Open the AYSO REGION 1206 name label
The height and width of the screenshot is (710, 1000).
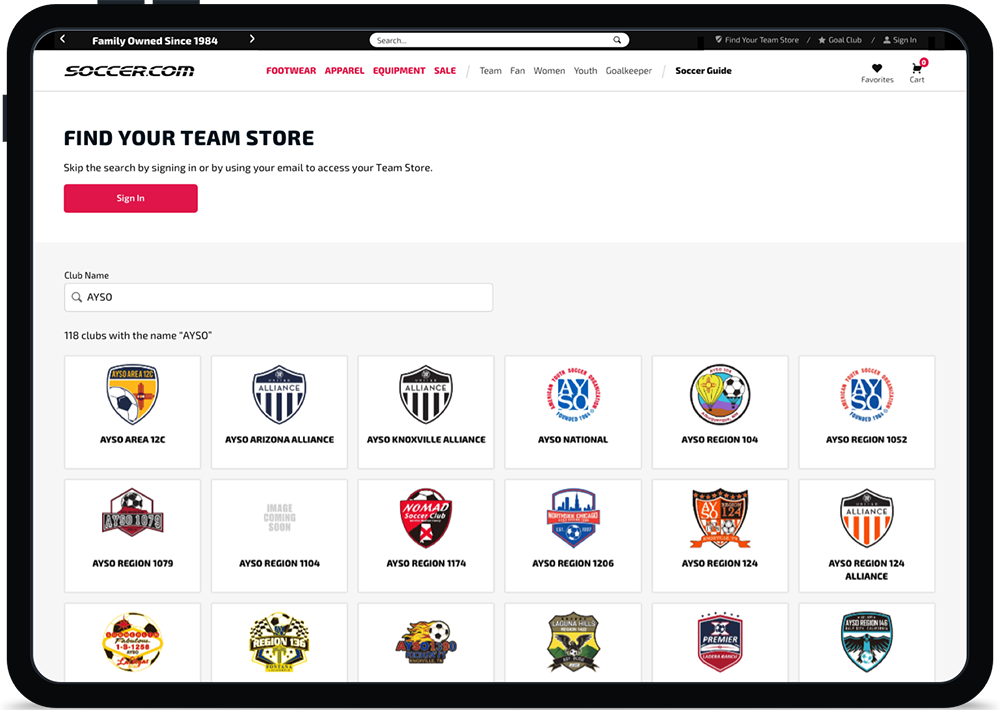[x=573, y=563]
